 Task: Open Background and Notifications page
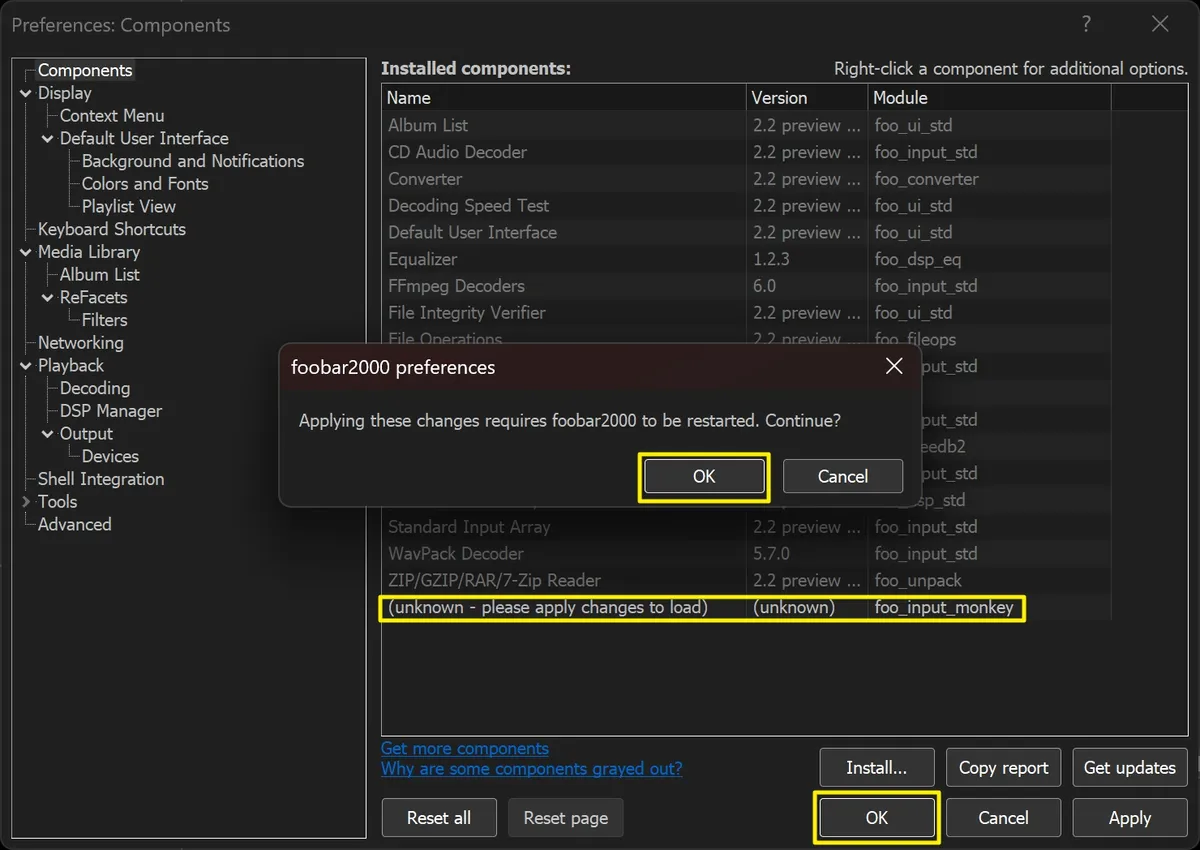click(193, 161)
